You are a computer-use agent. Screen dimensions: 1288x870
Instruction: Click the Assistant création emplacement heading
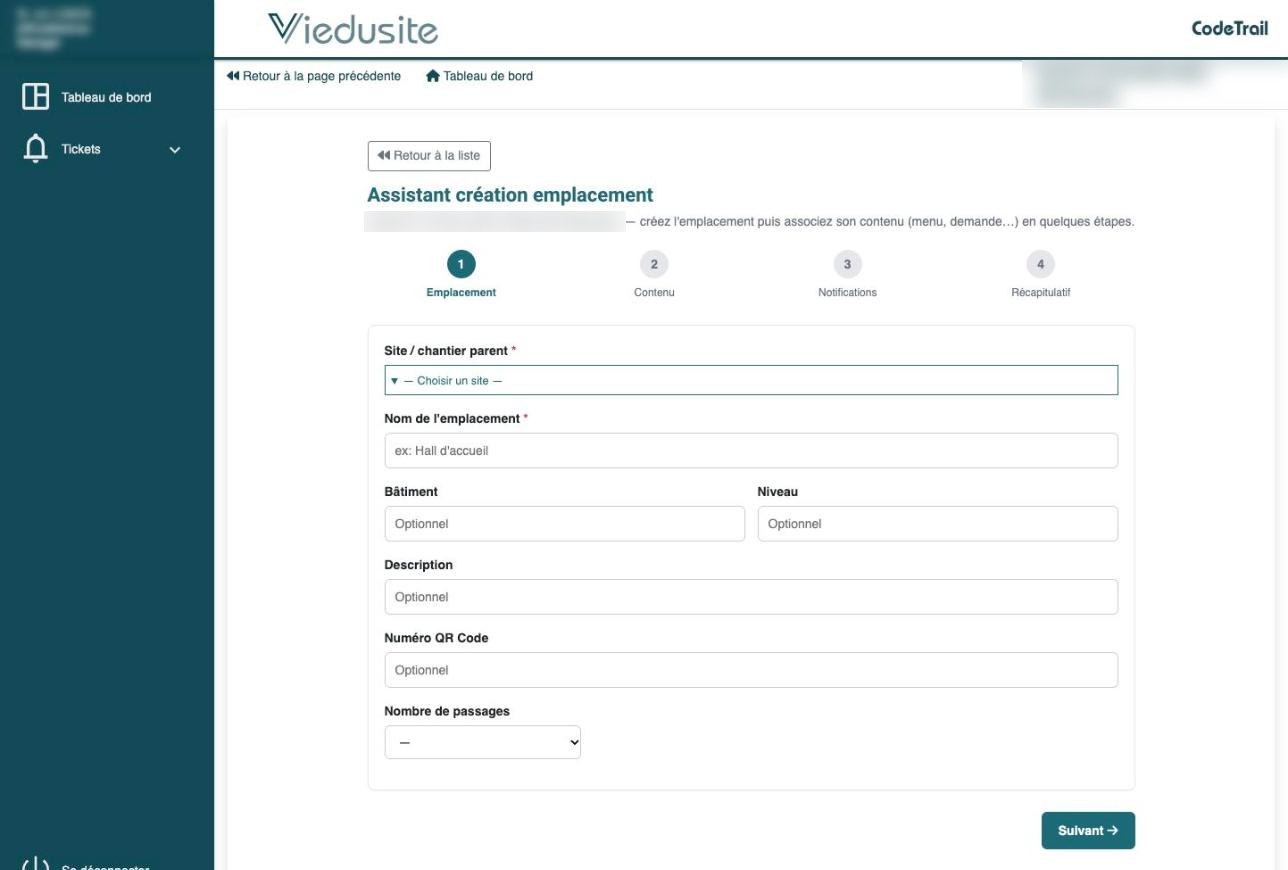[510, 195]
